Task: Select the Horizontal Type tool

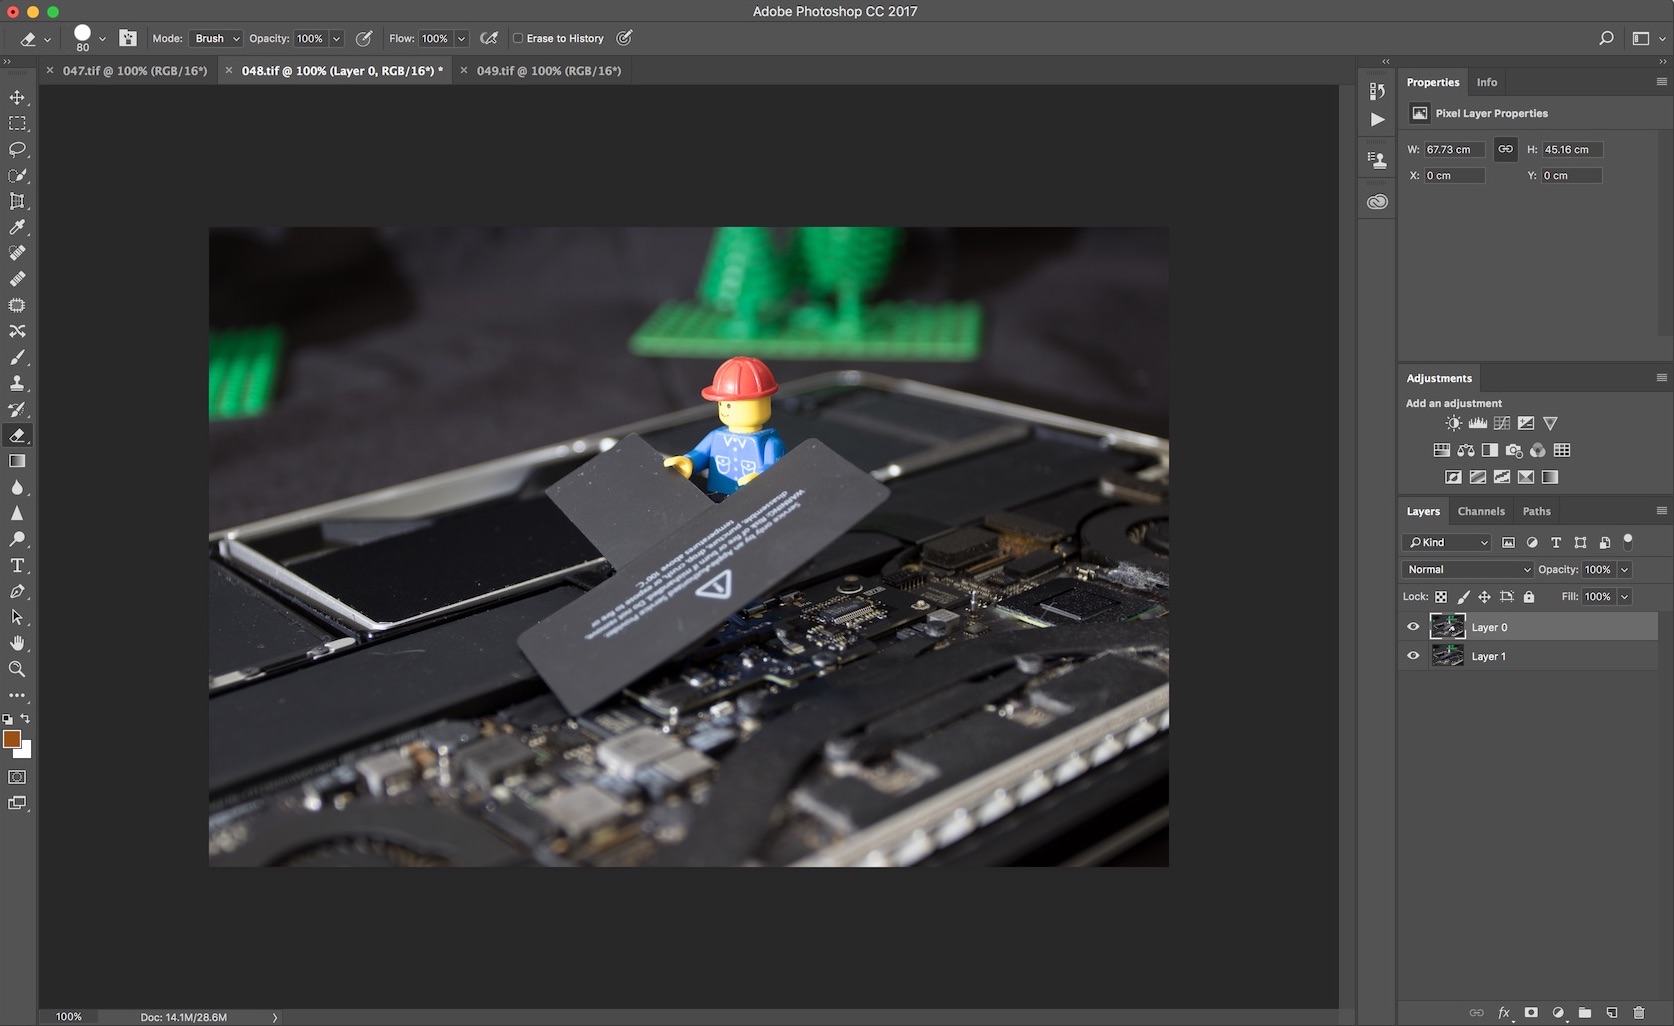Action: [x=17, y=565]
